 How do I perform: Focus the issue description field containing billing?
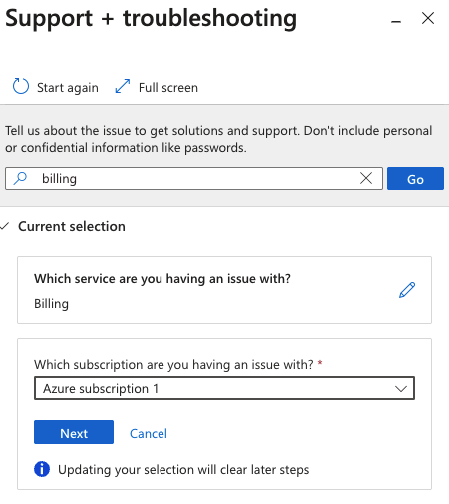pos(194,179)
